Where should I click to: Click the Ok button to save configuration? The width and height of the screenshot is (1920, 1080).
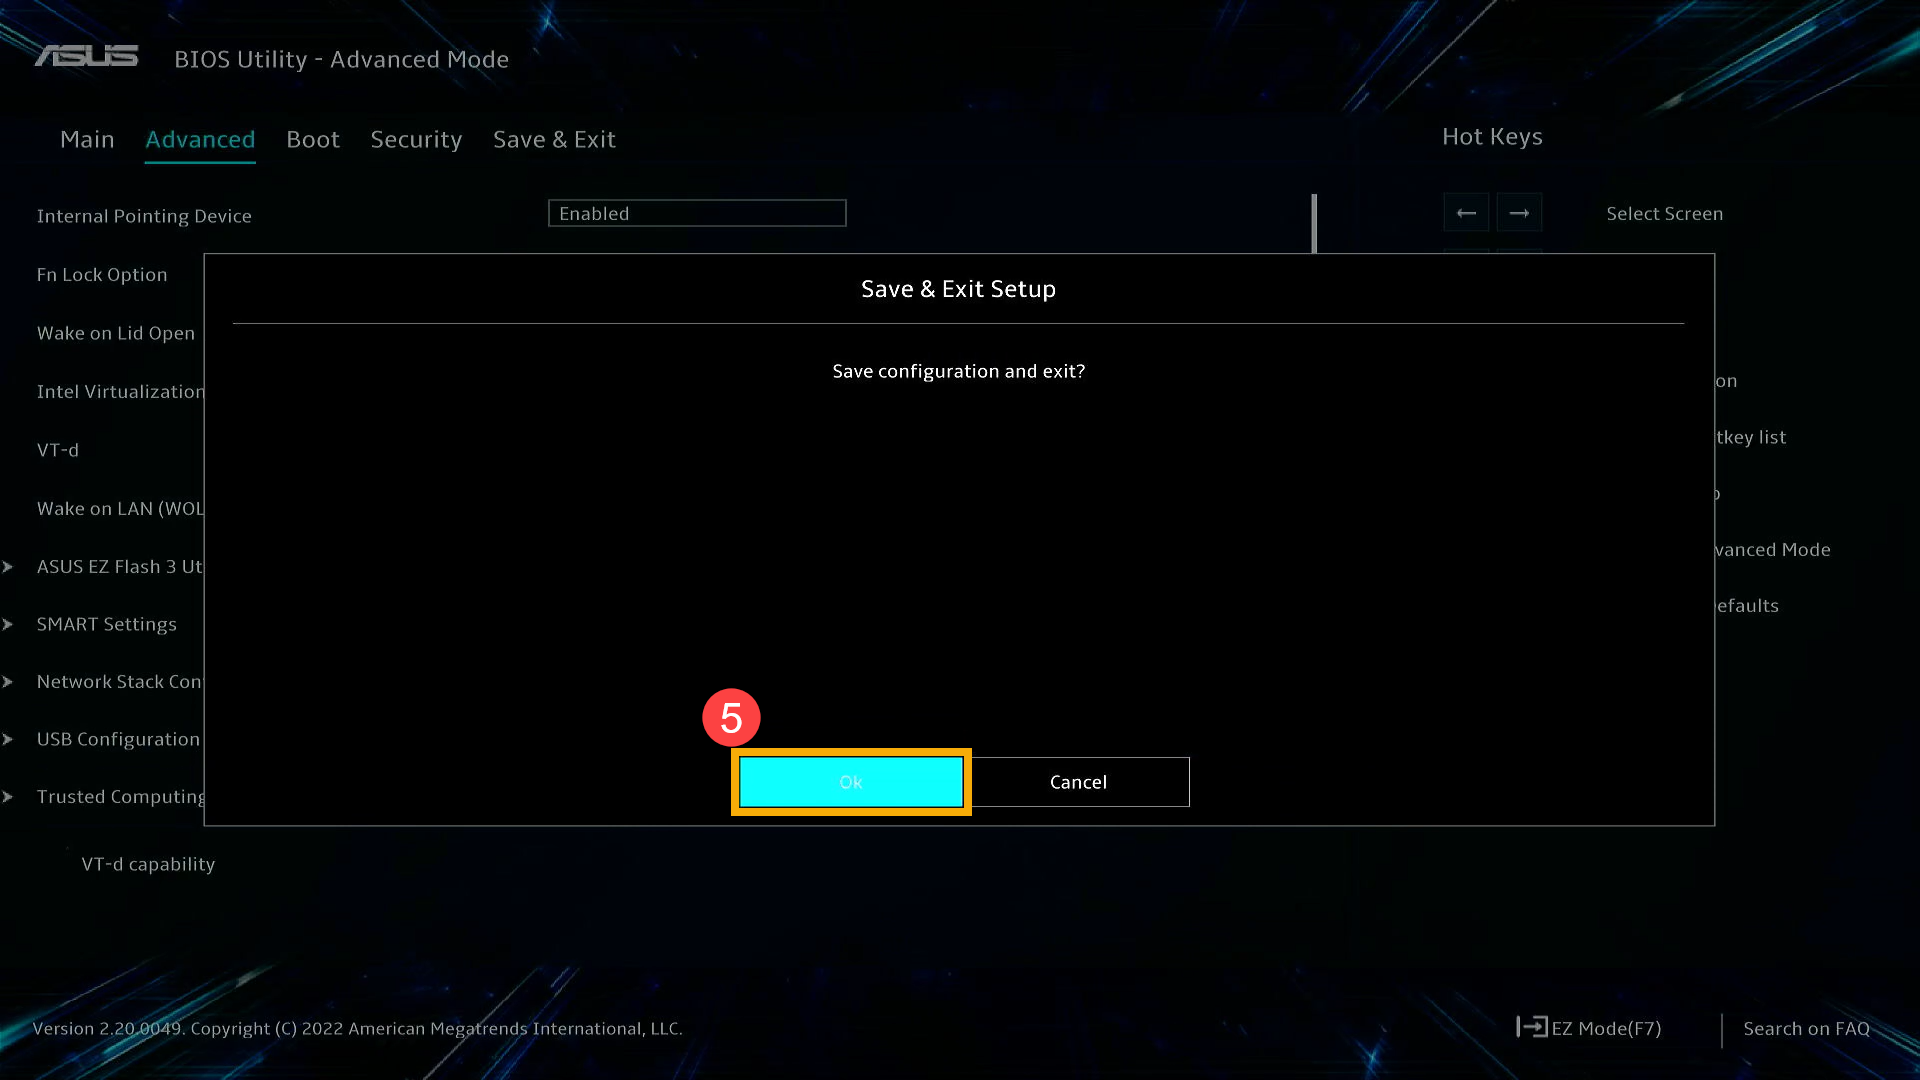pyautogui.click(x=851, y=781)
